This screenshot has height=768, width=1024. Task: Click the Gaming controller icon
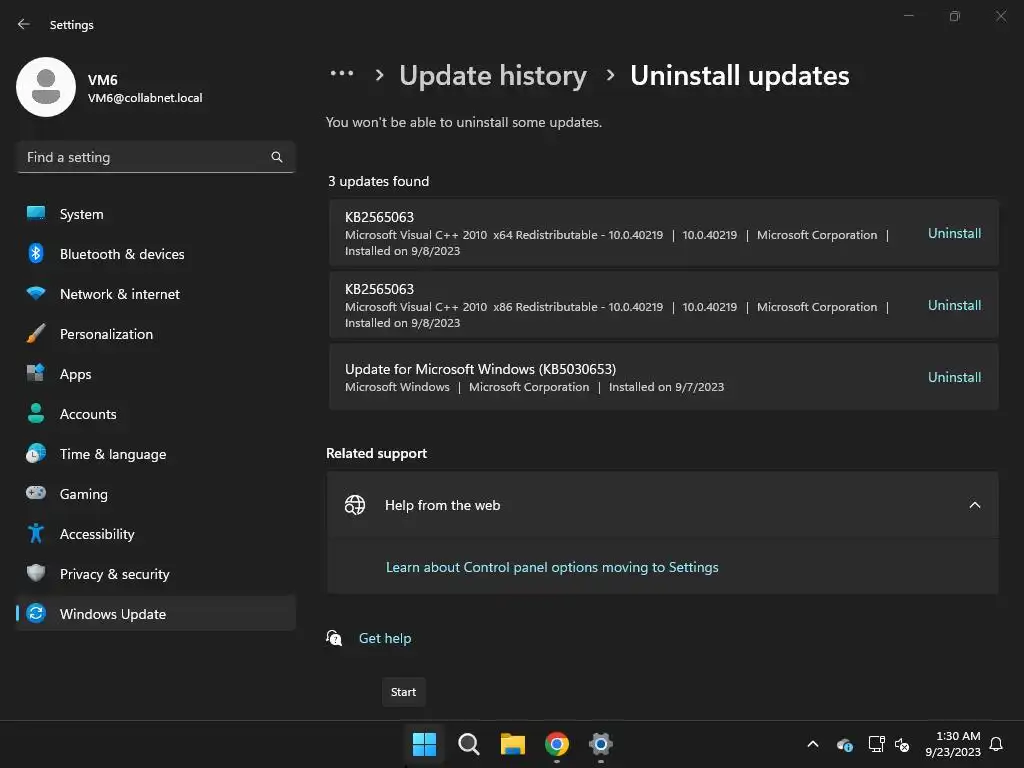(36, 493)
